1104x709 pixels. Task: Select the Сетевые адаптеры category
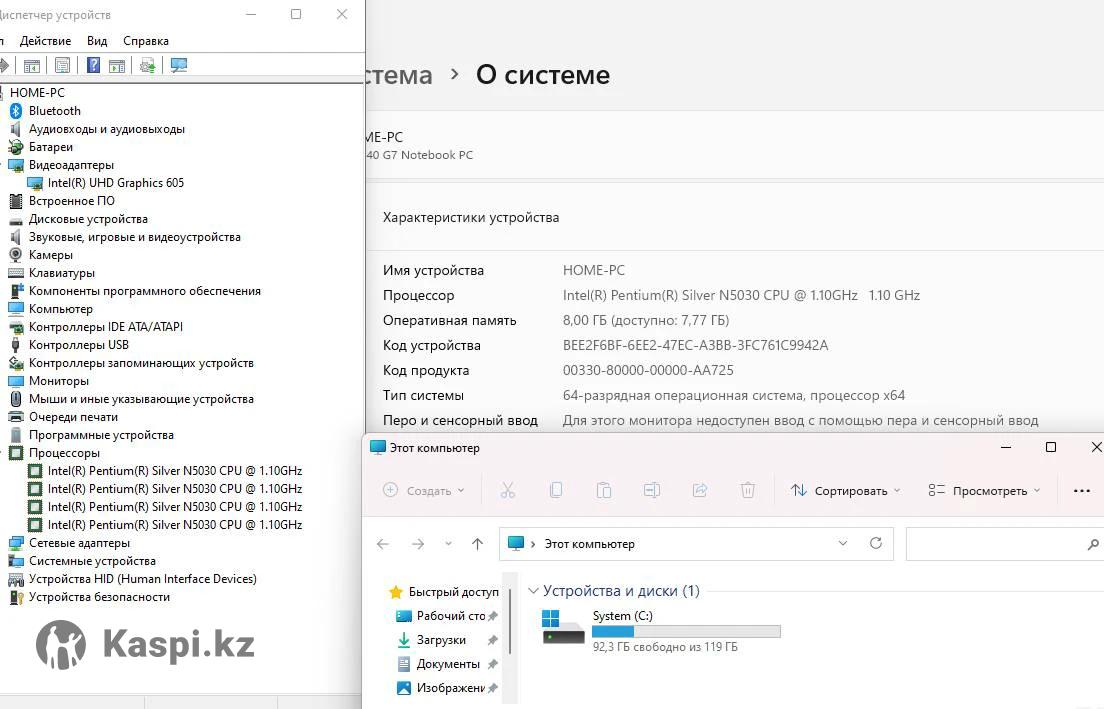click(79, 543)
